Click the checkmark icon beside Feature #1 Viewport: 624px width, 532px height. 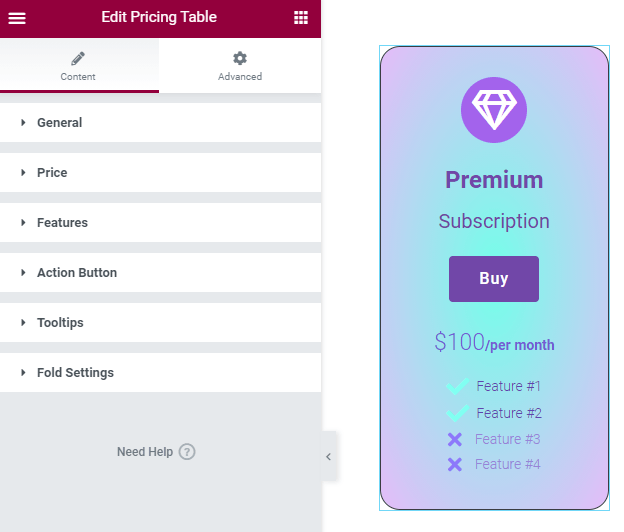coord(457,386)
